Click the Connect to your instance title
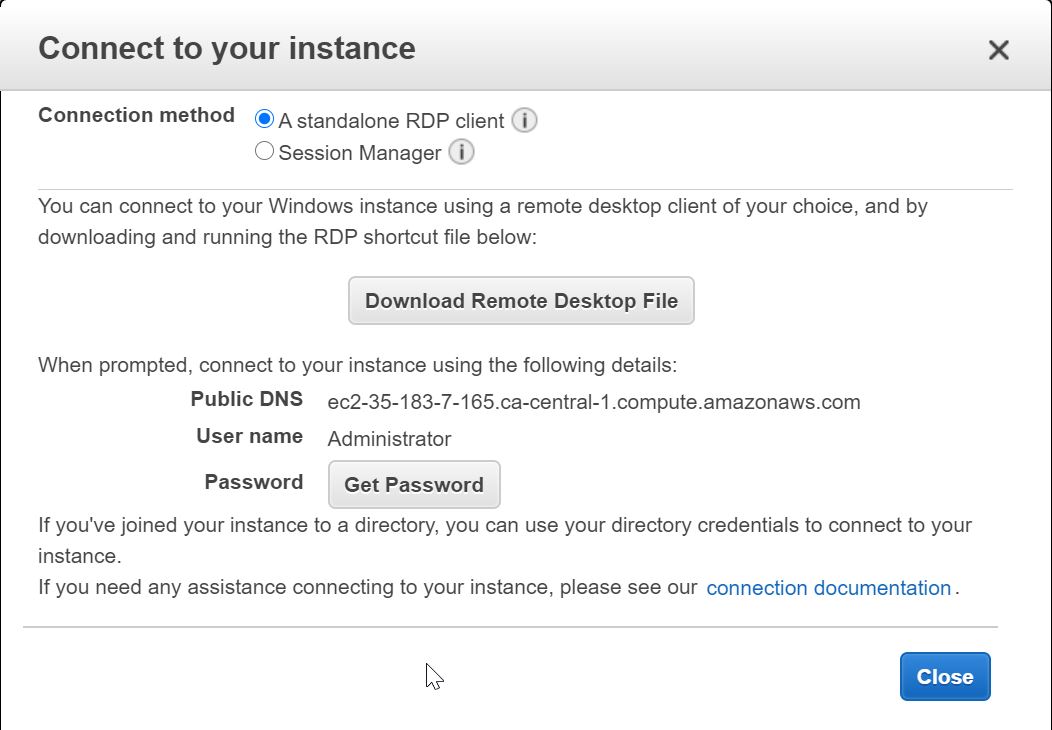This screenshot has width=1052, height=730. [x=227, y=47]
